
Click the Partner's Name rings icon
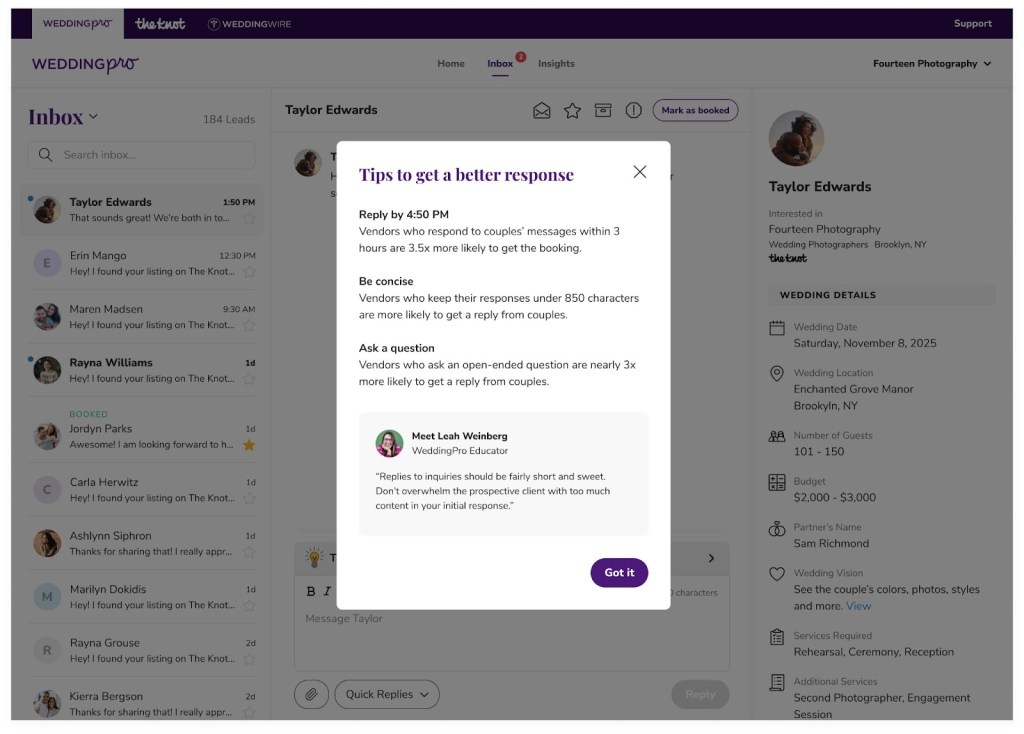777,528
